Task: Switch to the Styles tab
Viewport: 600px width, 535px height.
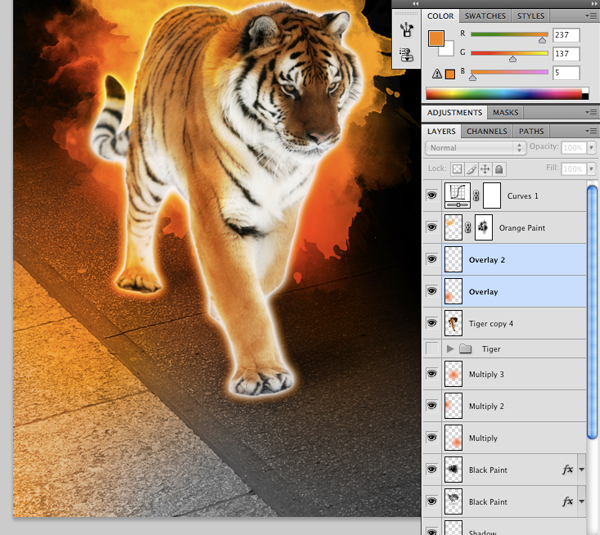Action: [x=530, y=16]
